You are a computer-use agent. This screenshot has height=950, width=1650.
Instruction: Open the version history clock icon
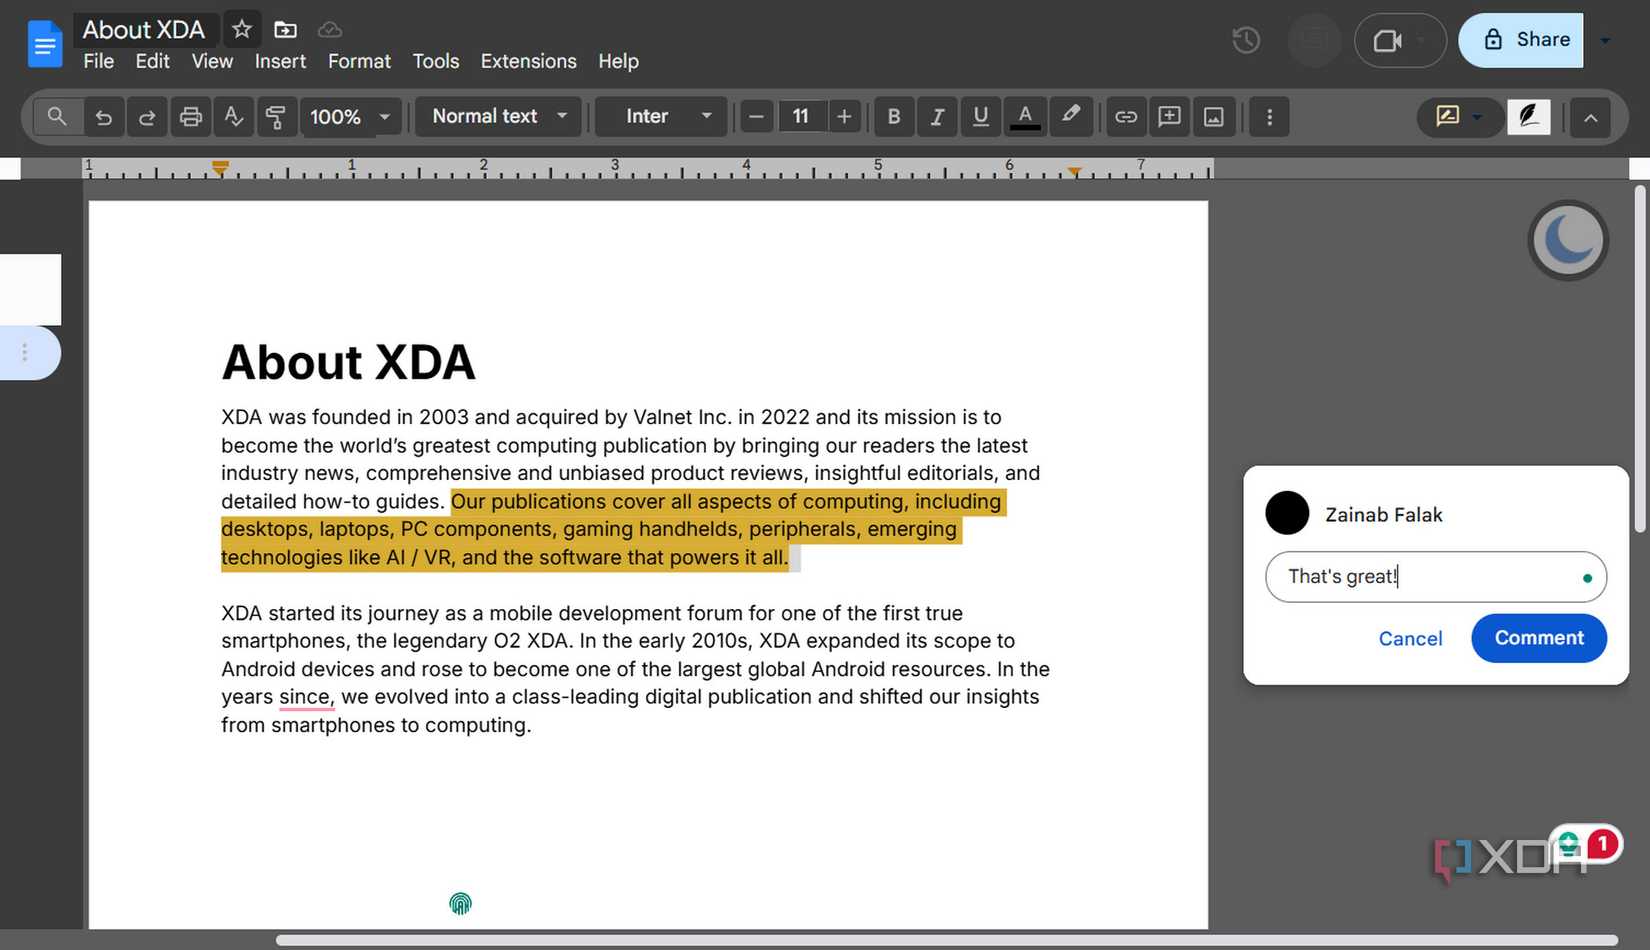(x=1246, y=40)
